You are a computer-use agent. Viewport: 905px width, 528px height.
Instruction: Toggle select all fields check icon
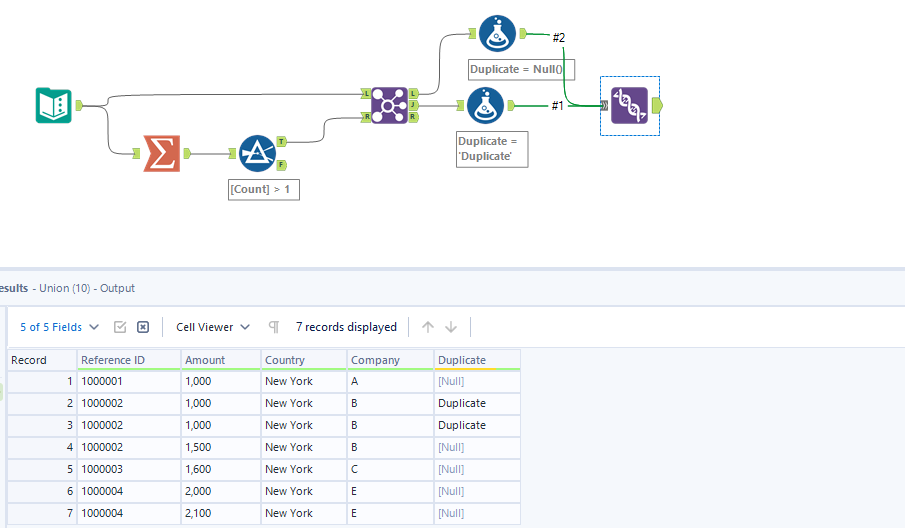(x=120, y=327)
